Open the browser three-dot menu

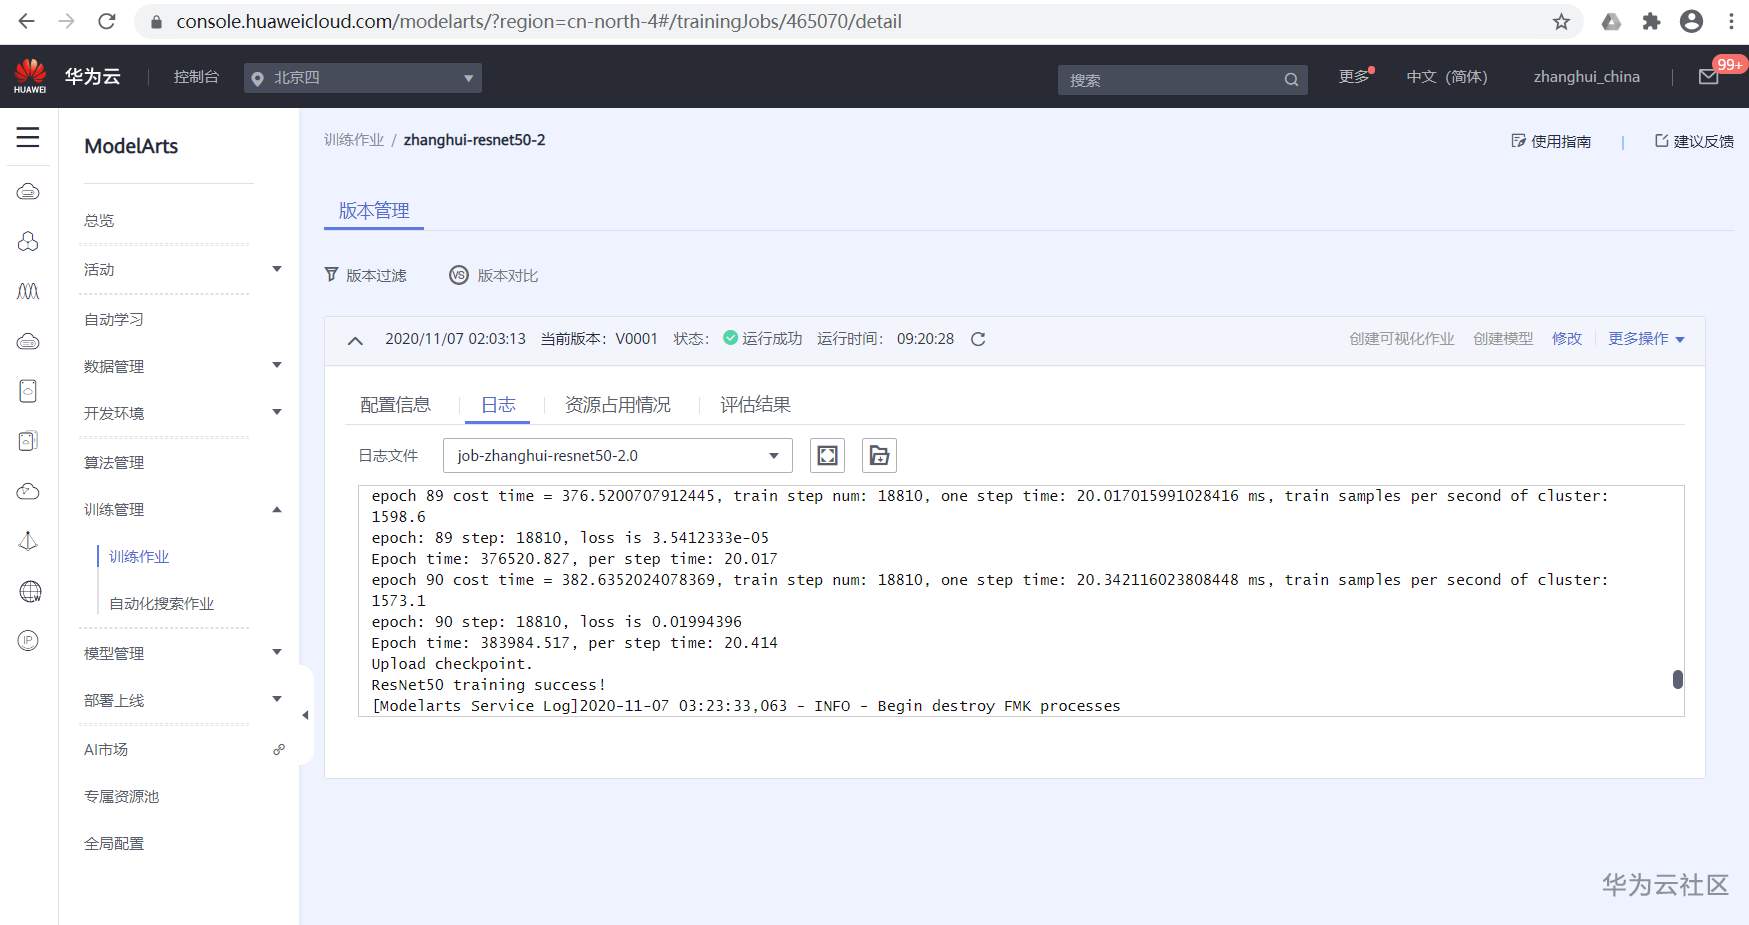pyautogui.click(x=1731, y=21)
